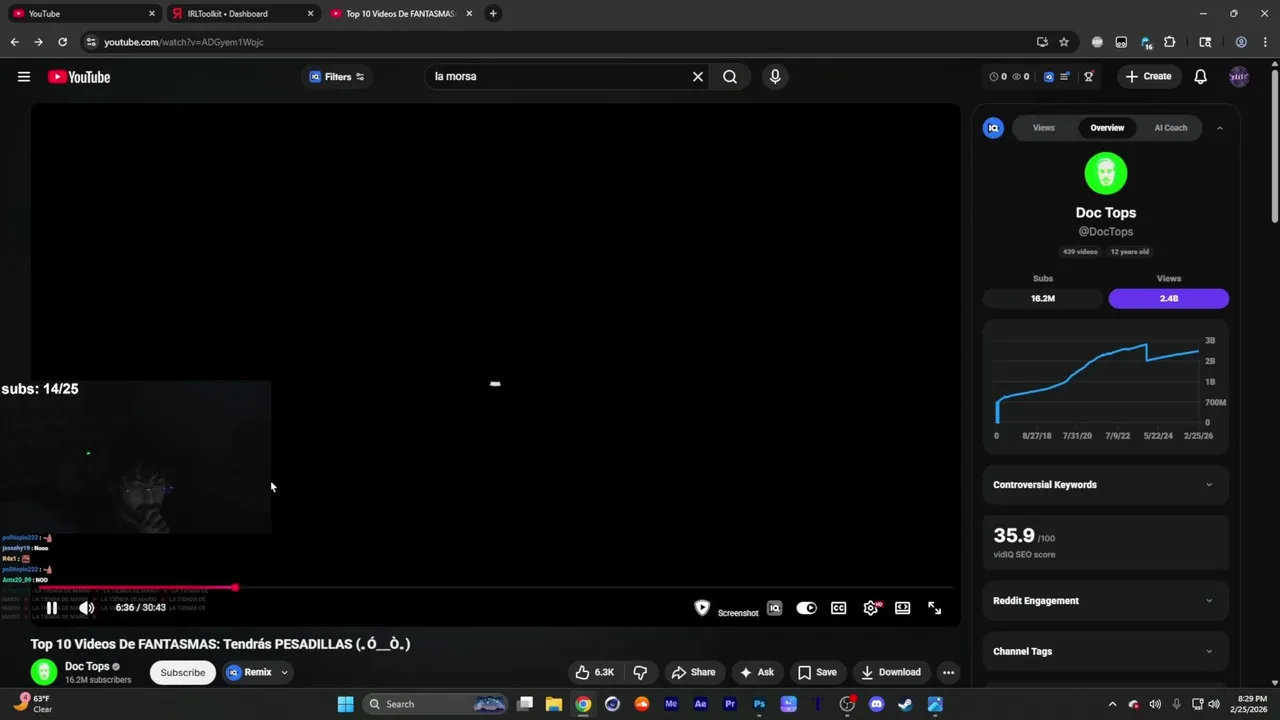The image size is (1280, 720).
Task: Open the notifications bell
Action: [1201, 77]
